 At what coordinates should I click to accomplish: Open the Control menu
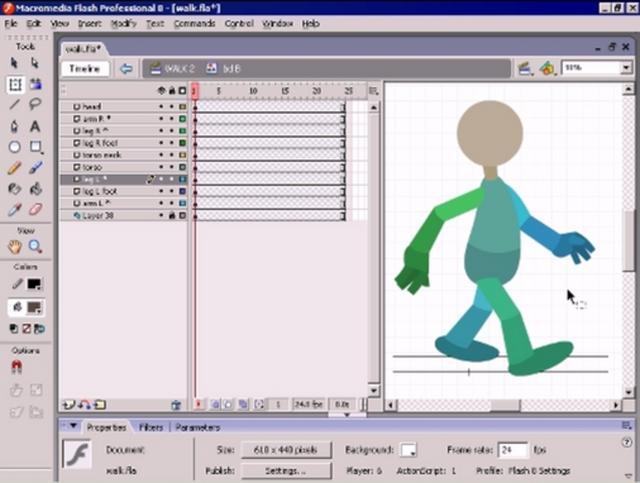point(239,24)
